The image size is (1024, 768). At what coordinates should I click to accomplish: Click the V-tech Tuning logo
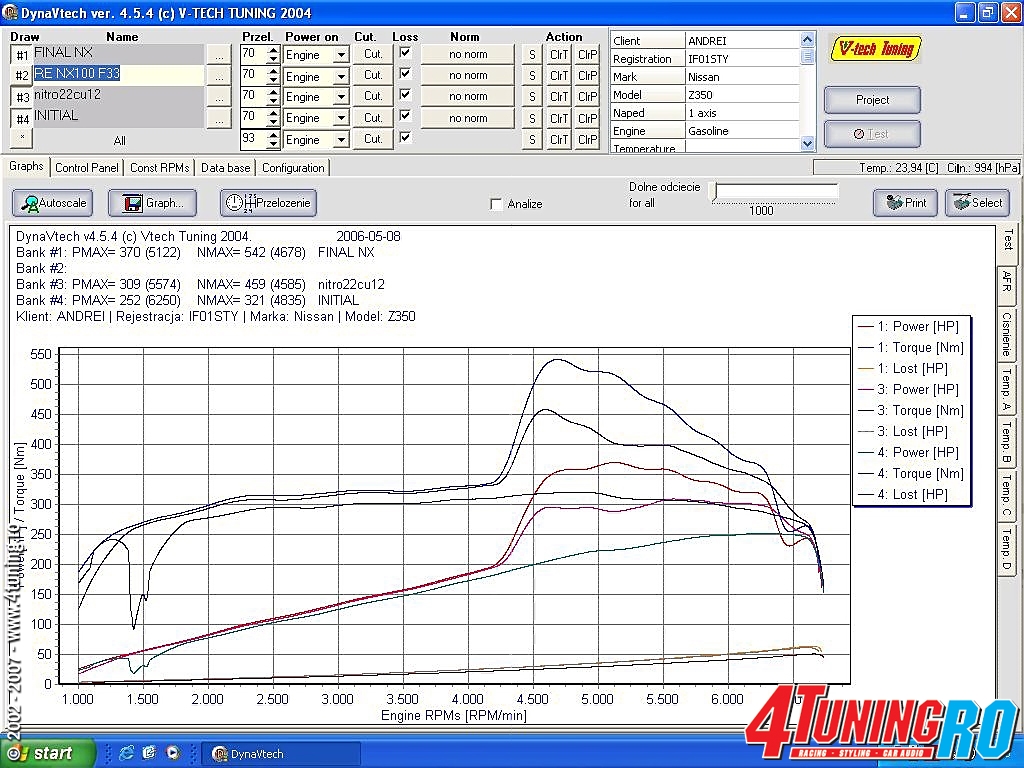[876, 48]
